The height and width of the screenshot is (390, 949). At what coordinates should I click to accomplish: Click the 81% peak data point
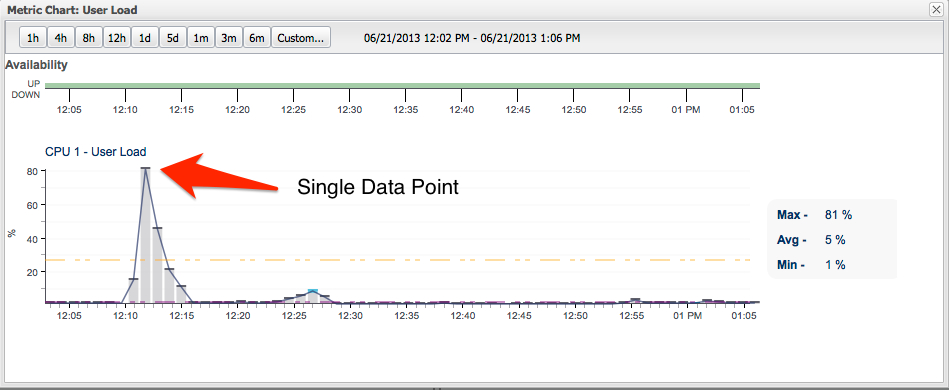145,168
